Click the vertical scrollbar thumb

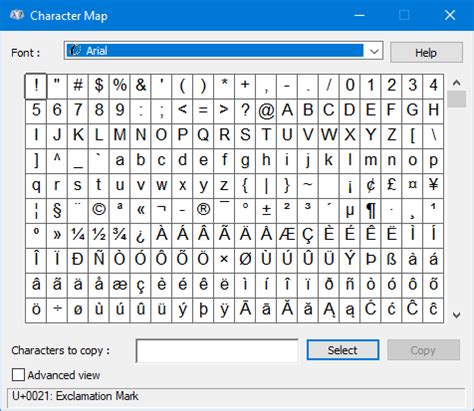click(456, 99)
